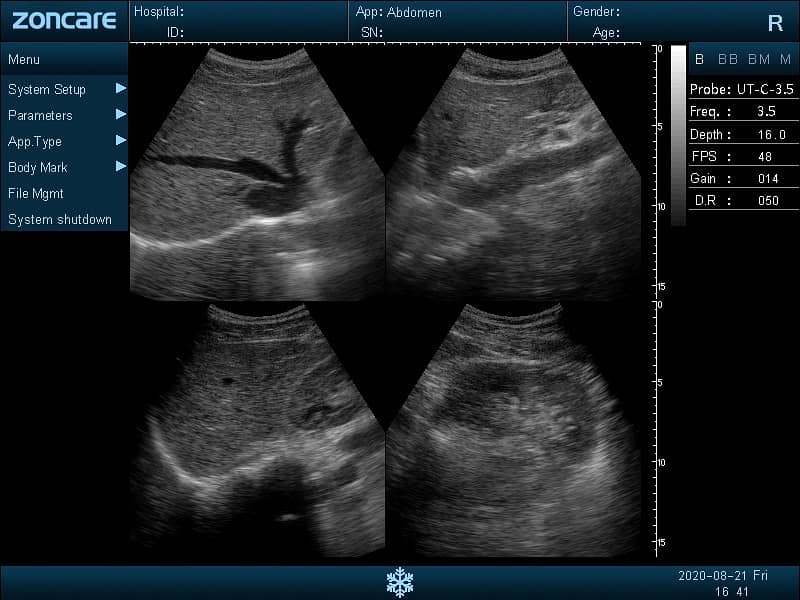The image size is (800, 600).
Task: Choose System shutdown from the menu
Action: (60, 219)
